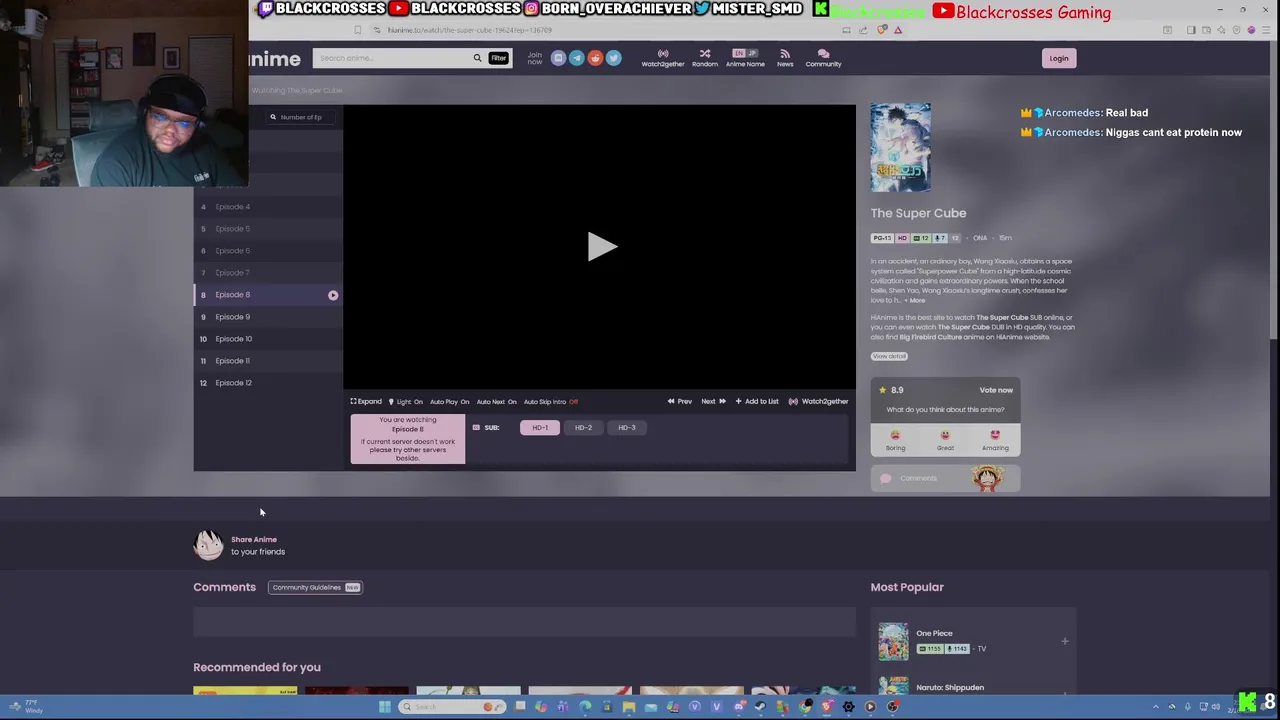Image resolution: width=1280 pixels, height=720 pixels.
Task: Skip to the Next episode
Action: pyautogui.click(x=713, y=401)
